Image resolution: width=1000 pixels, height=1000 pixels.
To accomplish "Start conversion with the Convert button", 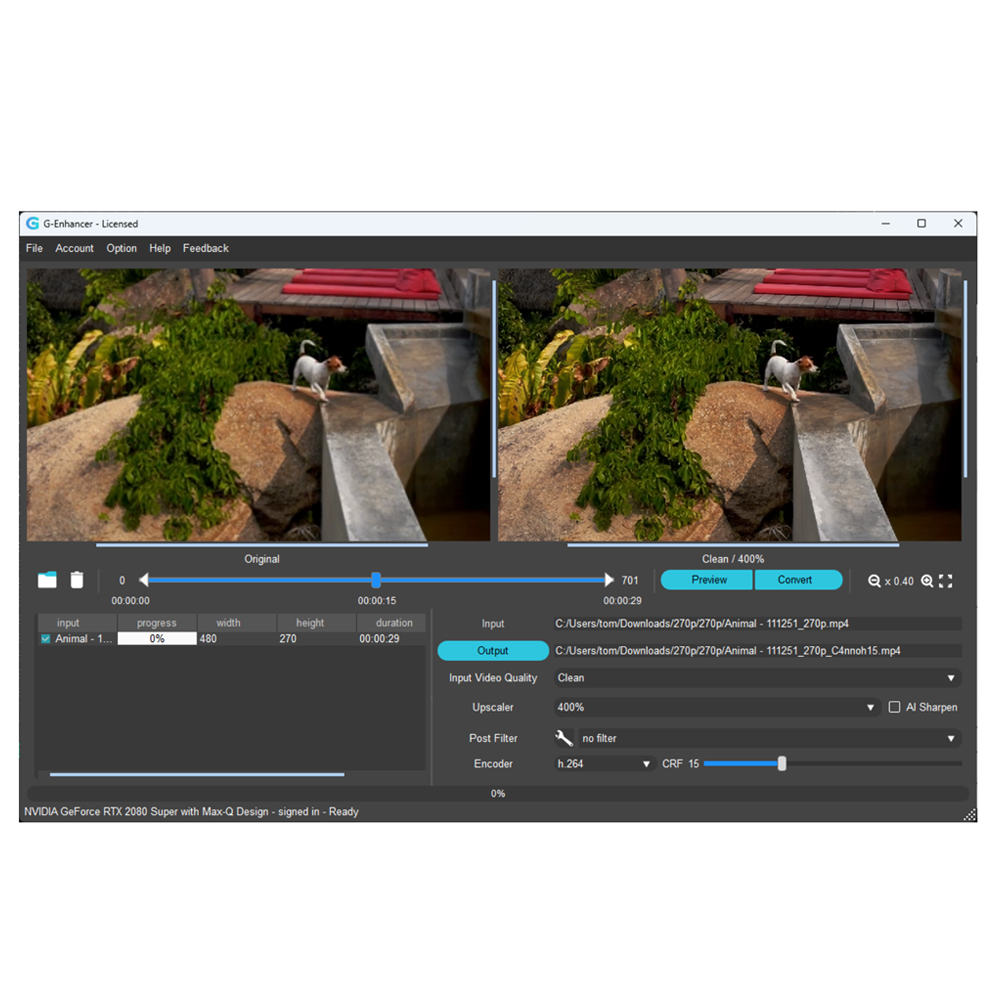I will pos(798,580).
